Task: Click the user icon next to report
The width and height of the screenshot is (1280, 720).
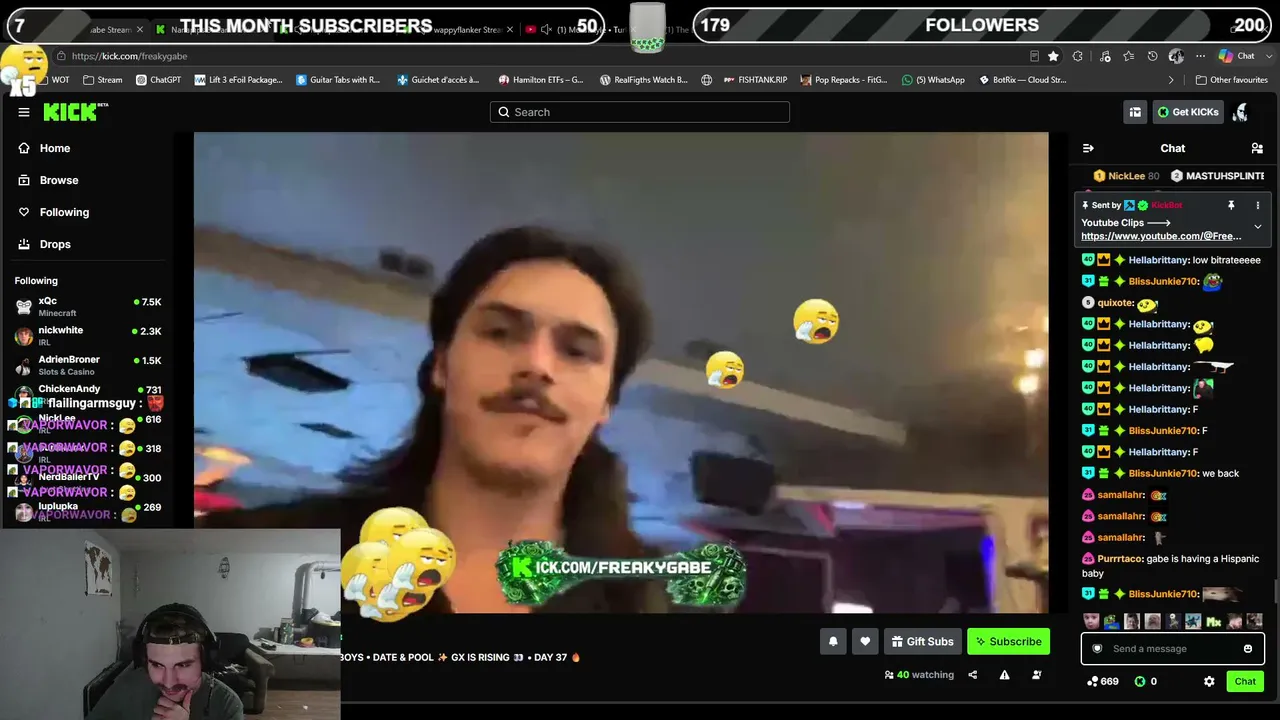Action: click(1036, 675)
